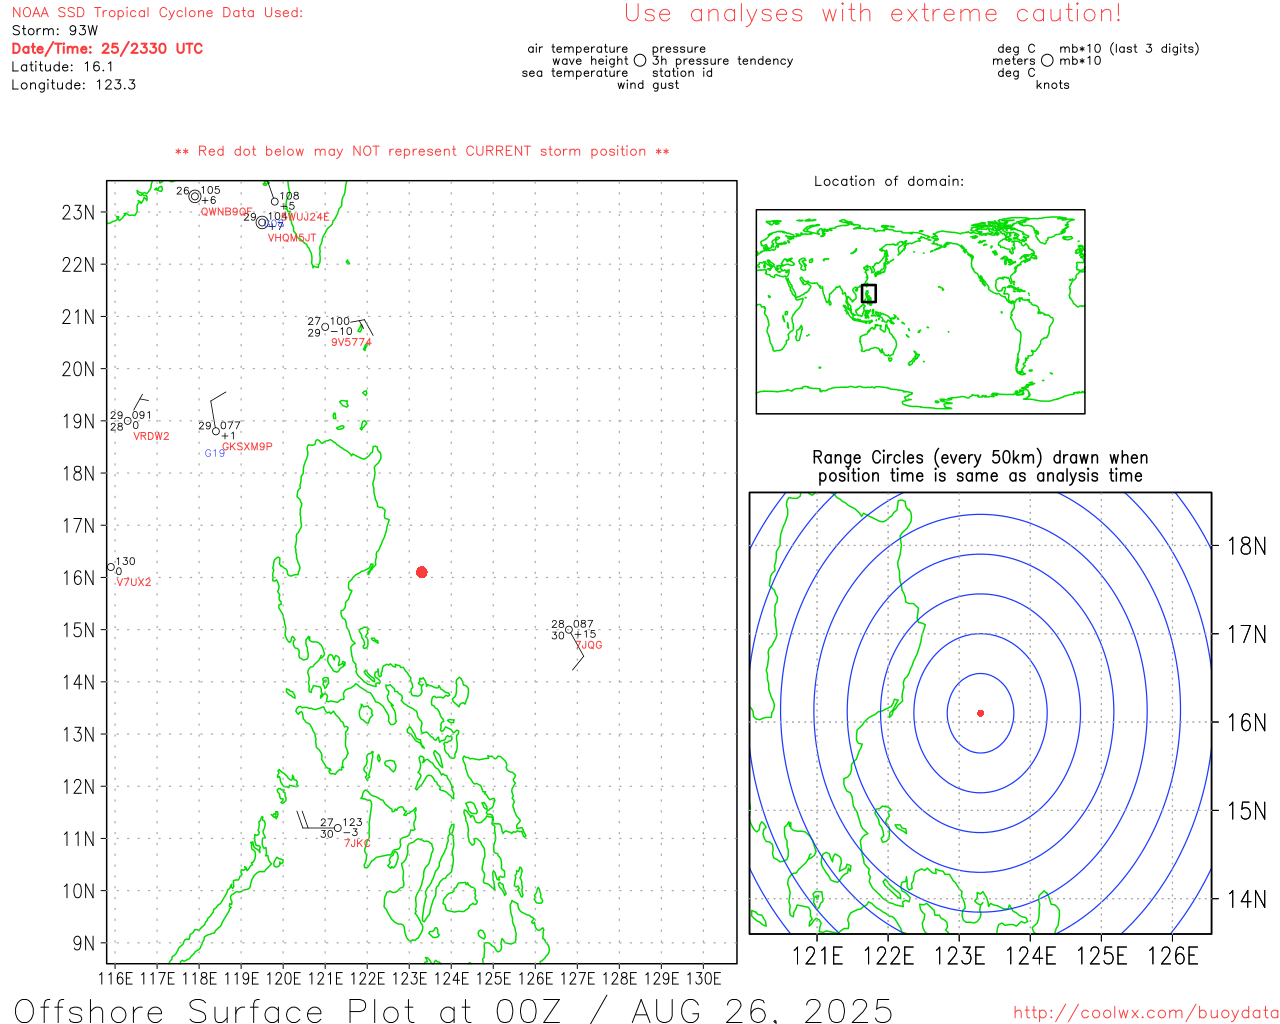Click the legend units circle near 'mb*10'
The width and height of the screenshot is (1280, 1024).
1047,60
